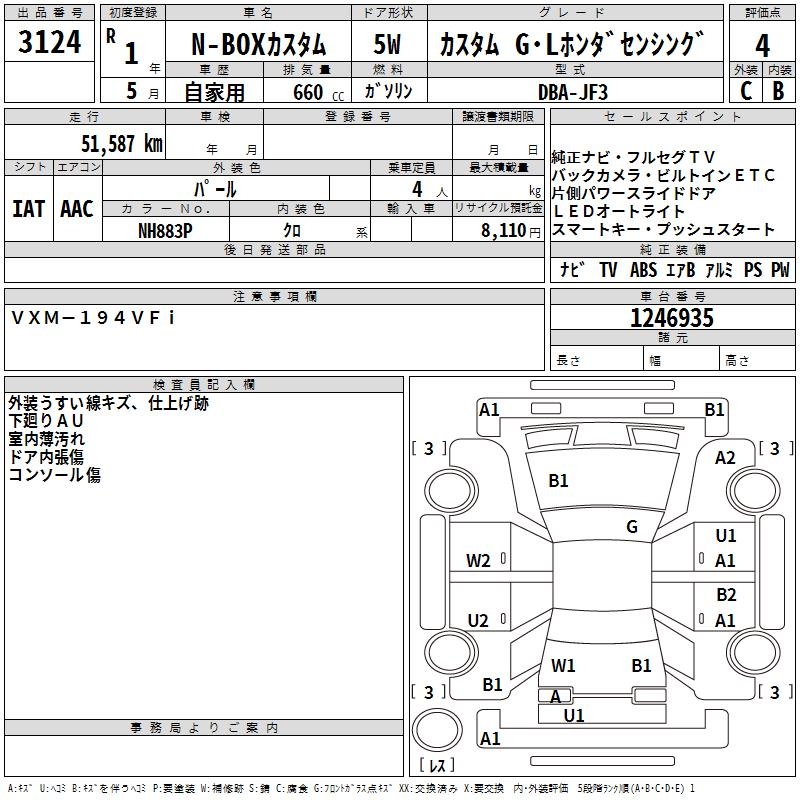The width and height of the screenshot is (800, 800).
Task: Click the 検査員記入欄 section header
Action: (204, 385)
